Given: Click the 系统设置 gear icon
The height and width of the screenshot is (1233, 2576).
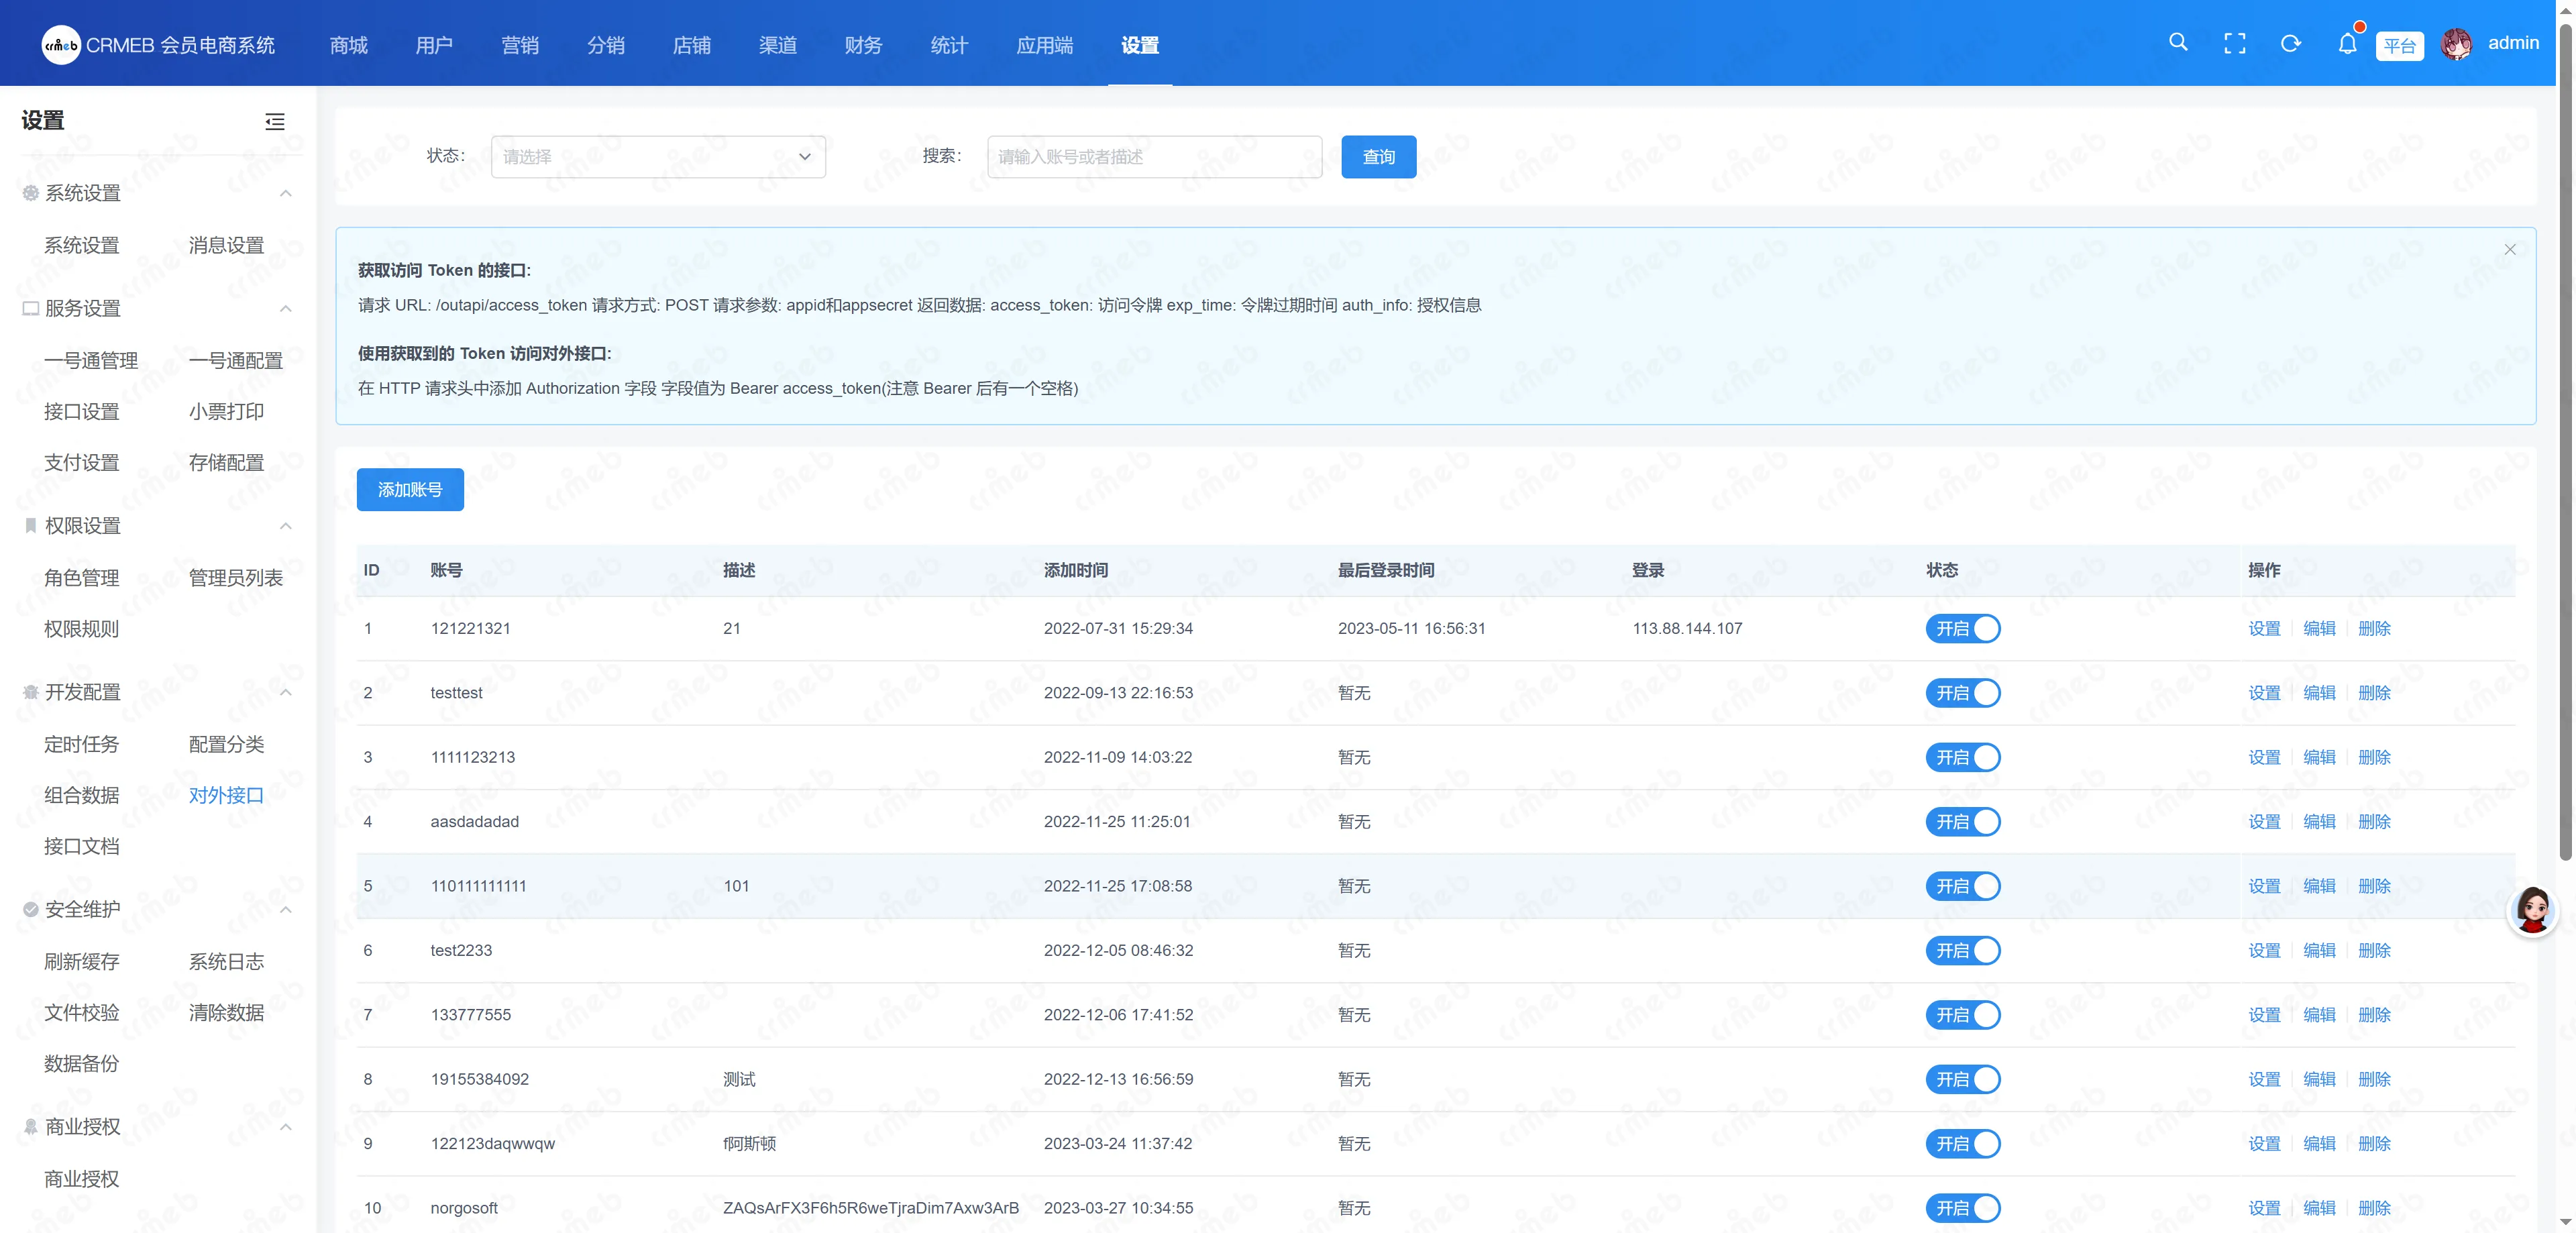Looking at the screenshot, I should pyautogui.click(x=31, y=193).
